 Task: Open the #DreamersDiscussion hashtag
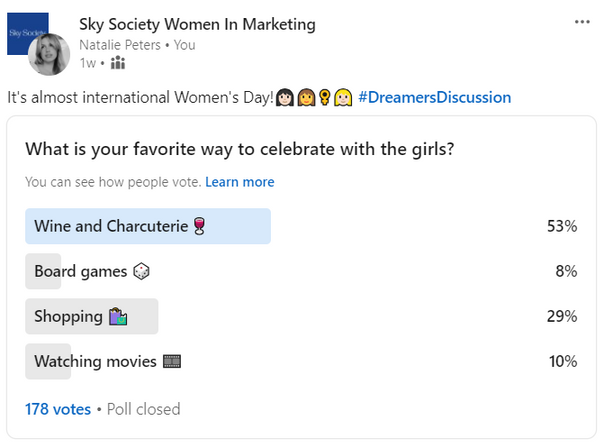pos(433,98)
